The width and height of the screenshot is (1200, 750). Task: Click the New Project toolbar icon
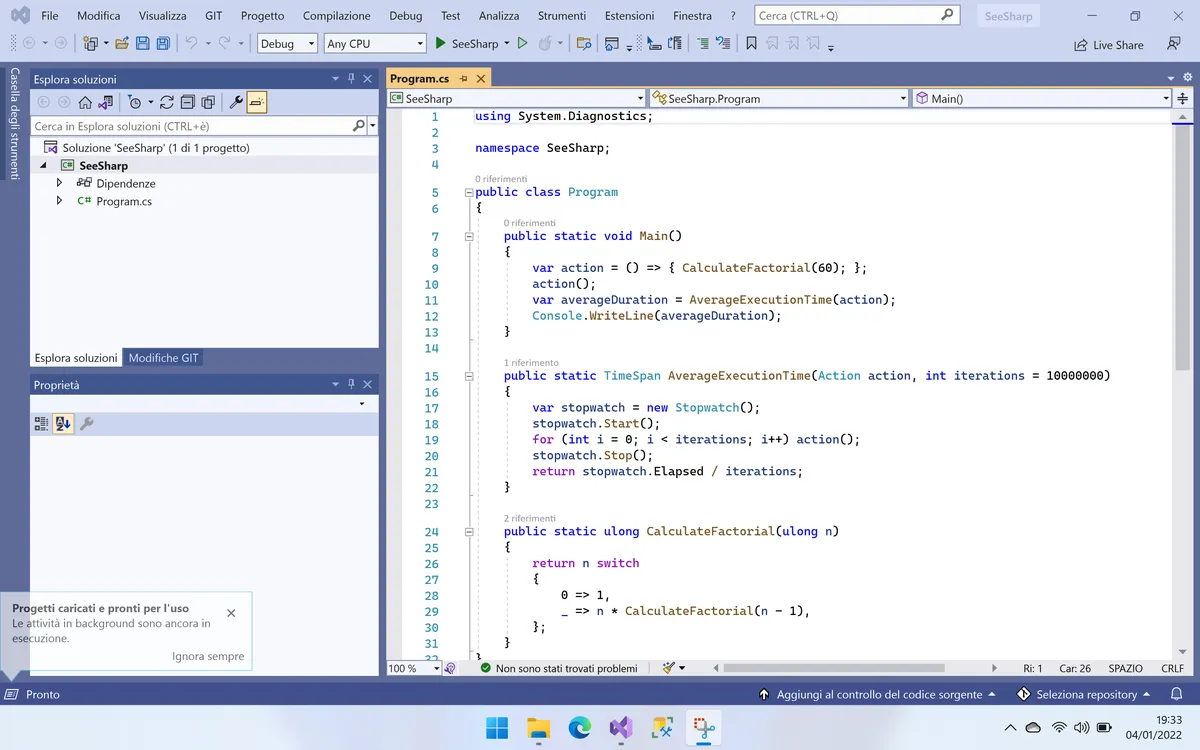(x=90, y=44)
